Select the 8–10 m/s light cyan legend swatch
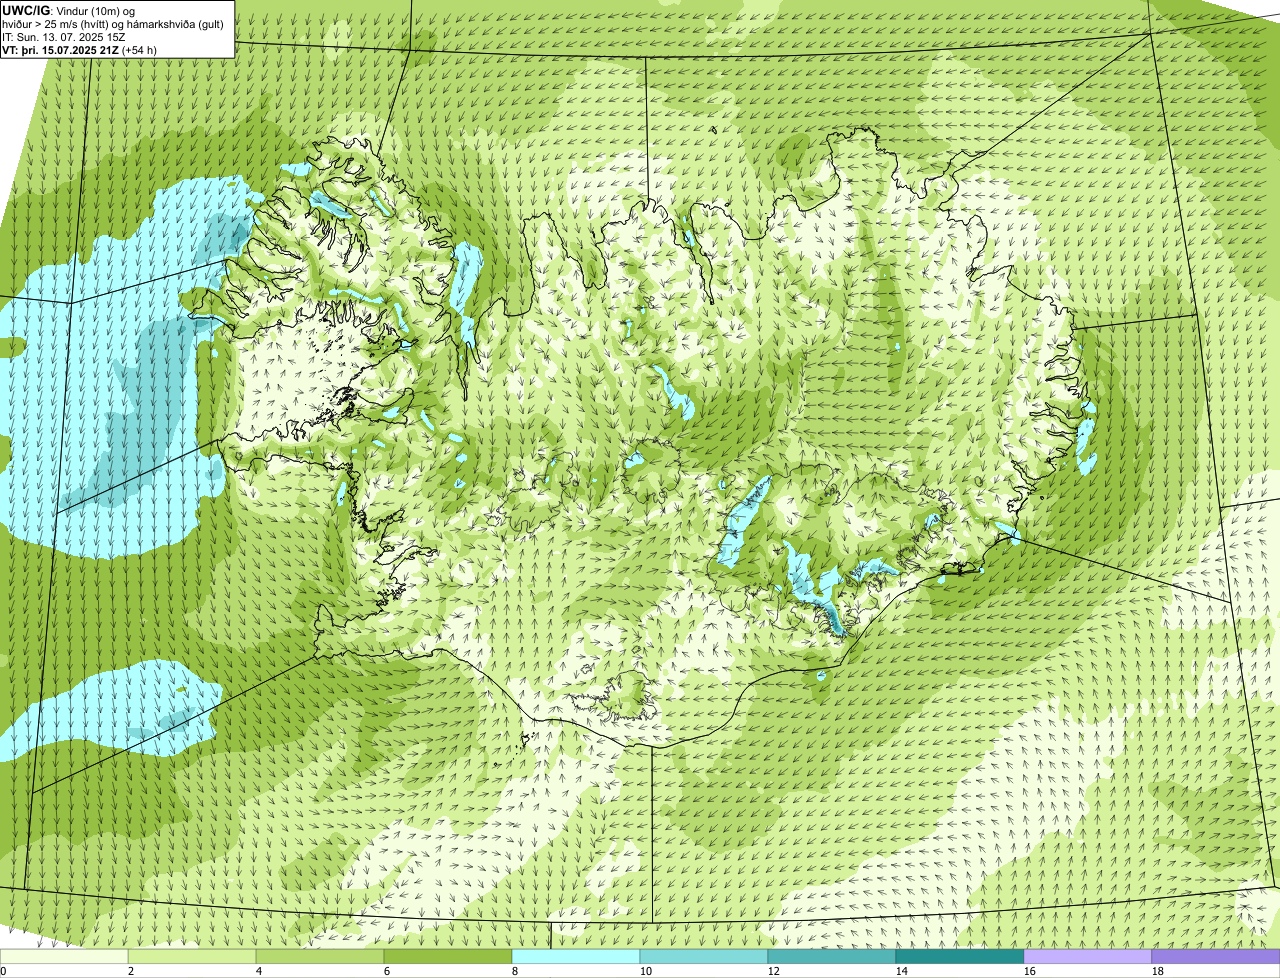This screenshot has height=978, width=1280. pyautogui.click(x=576, y=957)
